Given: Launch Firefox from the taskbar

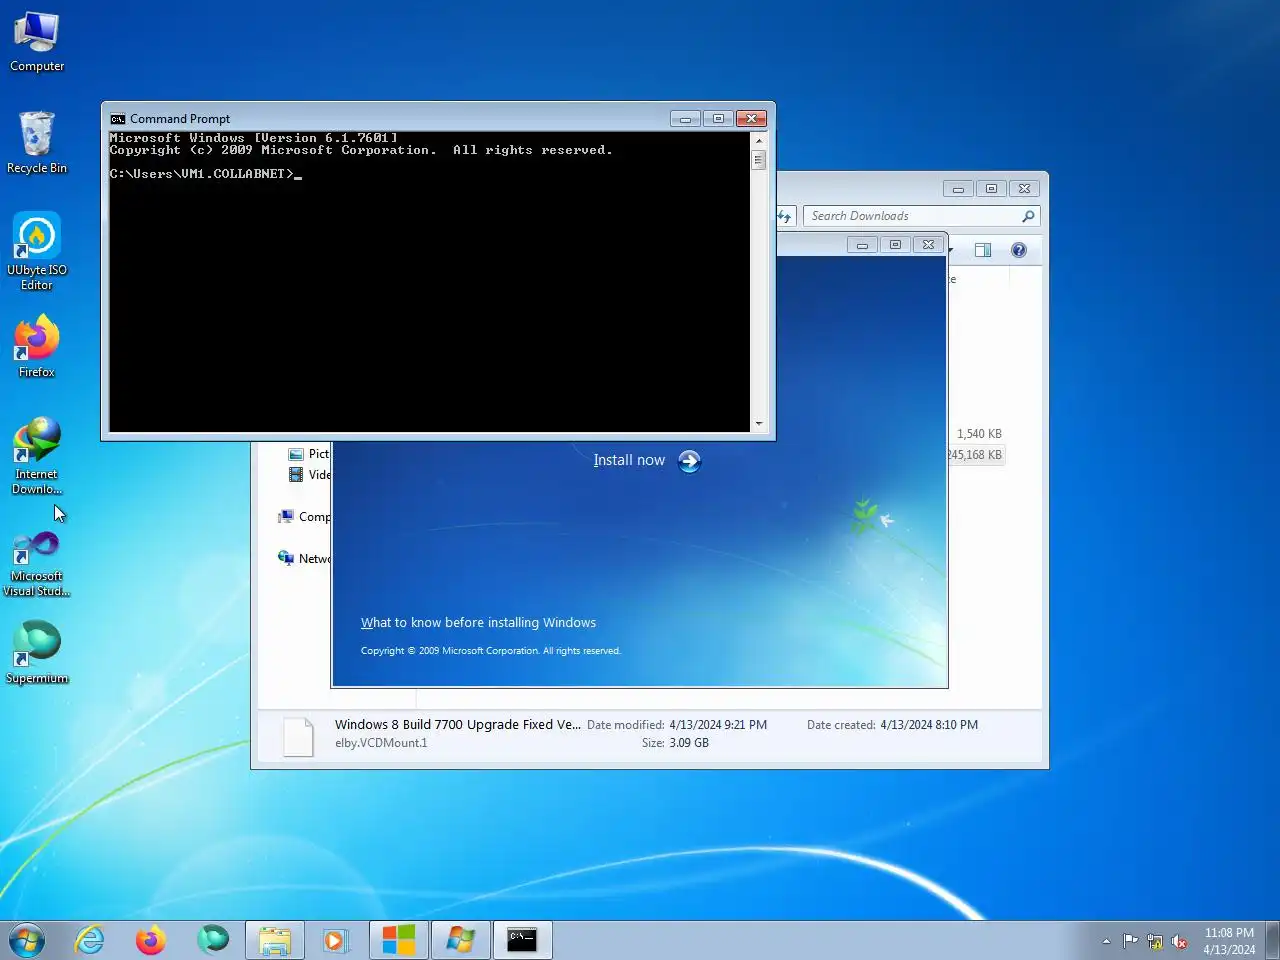Looking at the screenshot, I should pos(151,940).
